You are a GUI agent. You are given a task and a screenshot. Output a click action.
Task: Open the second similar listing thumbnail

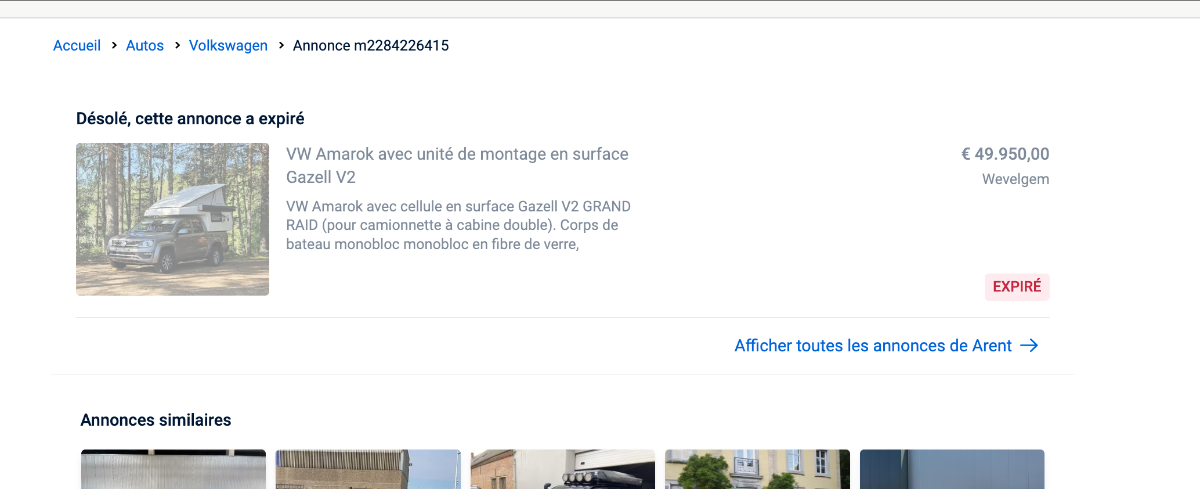click(x=368, y=469)
